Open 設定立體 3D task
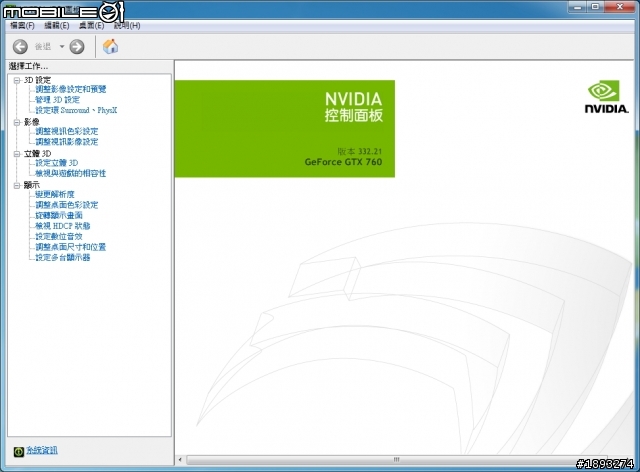640x472 pixels. (x=57, y=163)
